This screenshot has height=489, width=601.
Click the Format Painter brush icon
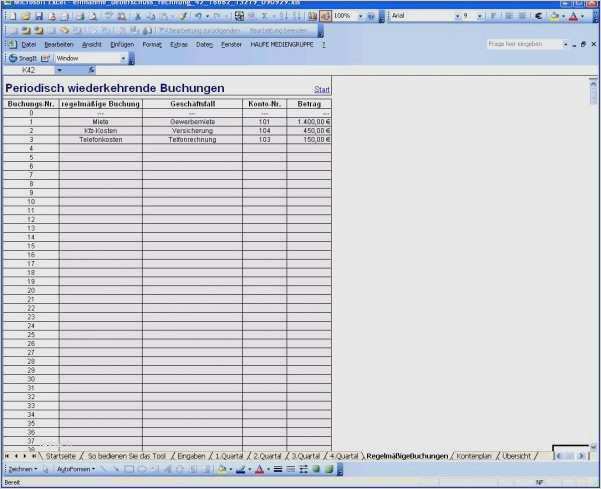pyautogui.click(x=183, y=16)
